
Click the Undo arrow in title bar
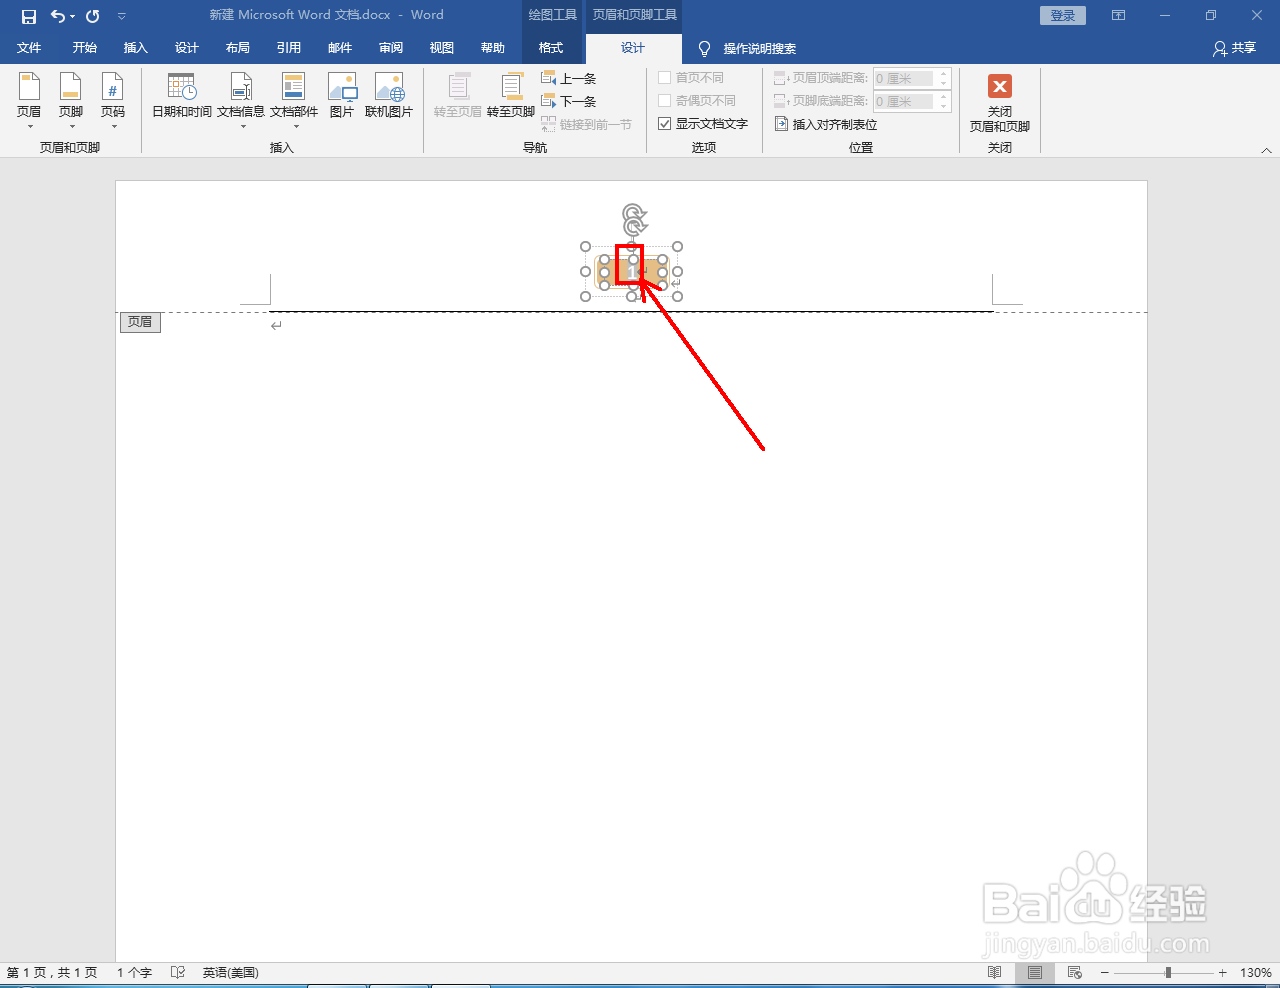point(56,14)
